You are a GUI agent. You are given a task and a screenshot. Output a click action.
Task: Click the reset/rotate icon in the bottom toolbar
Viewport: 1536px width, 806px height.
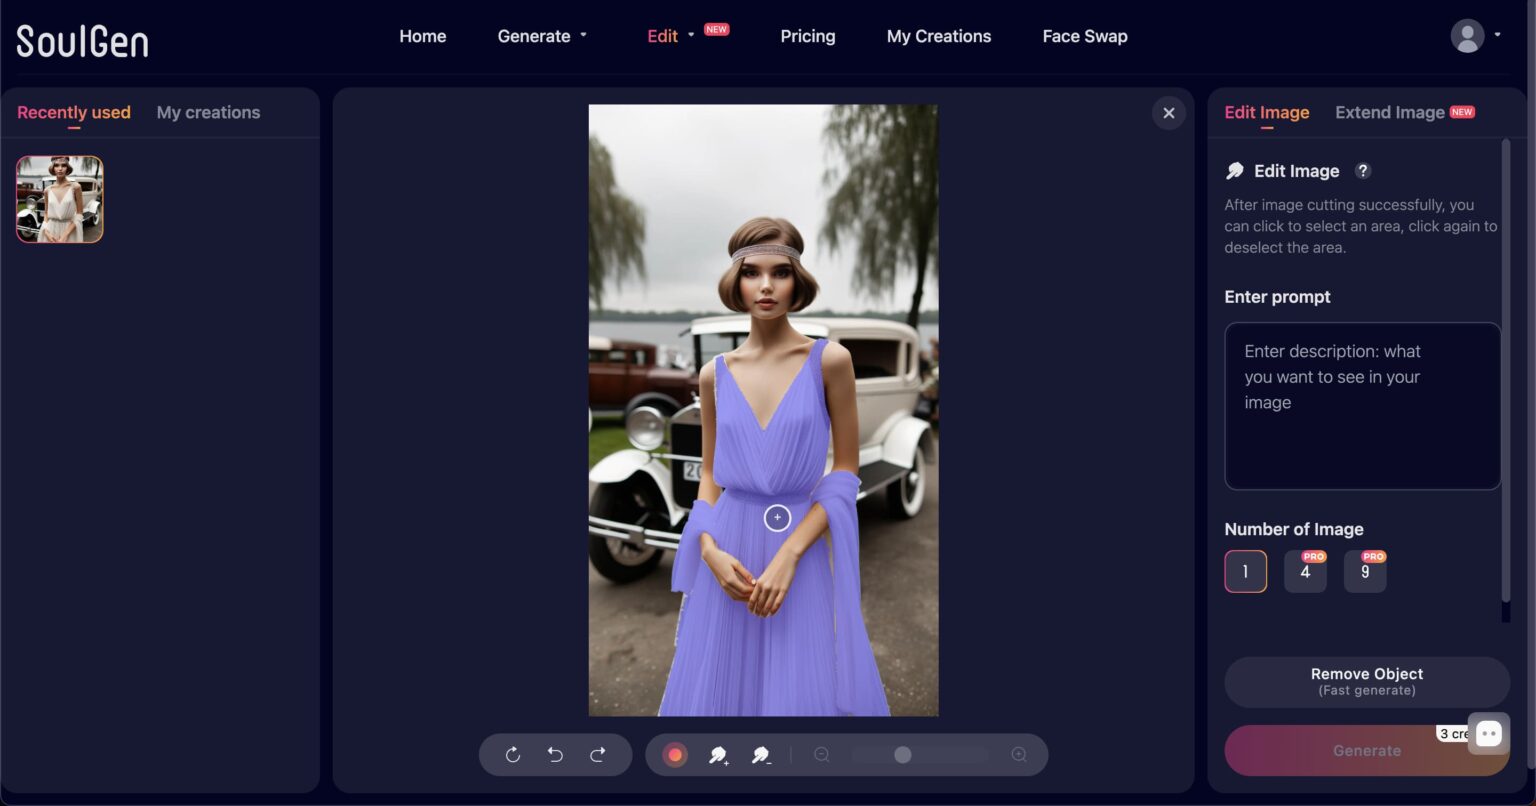[x=514, y=755]
